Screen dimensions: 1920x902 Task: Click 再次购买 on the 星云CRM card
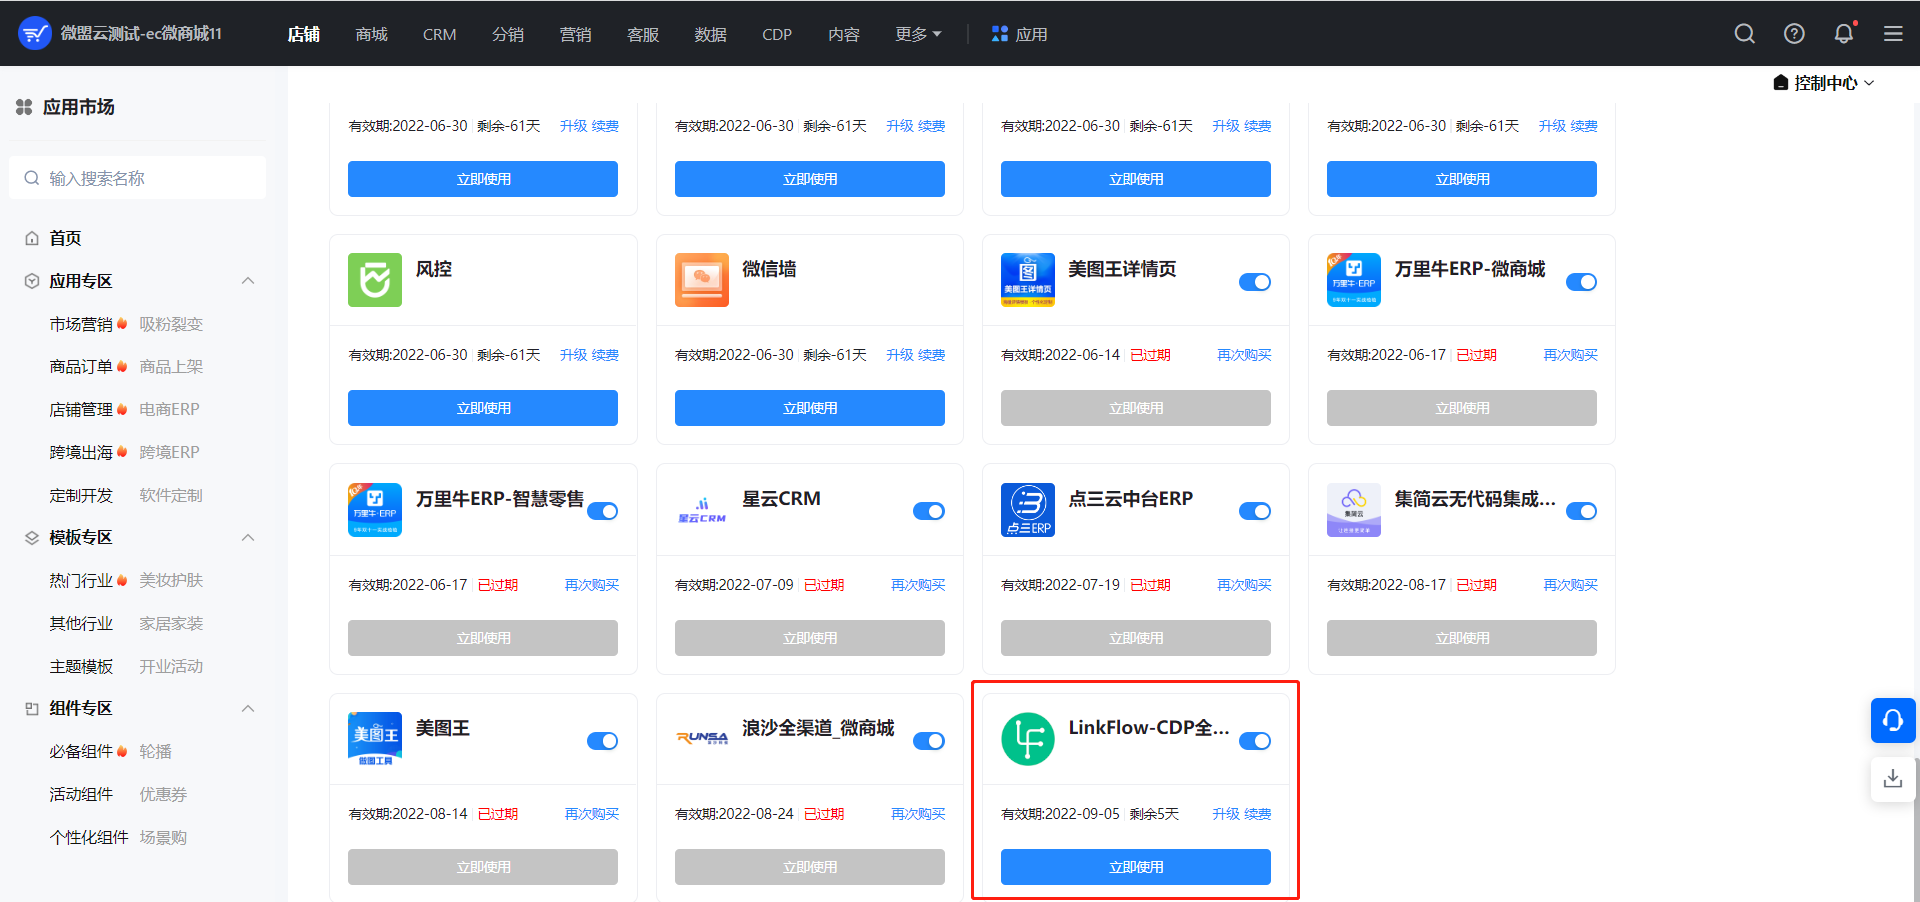tap(918, 585)
